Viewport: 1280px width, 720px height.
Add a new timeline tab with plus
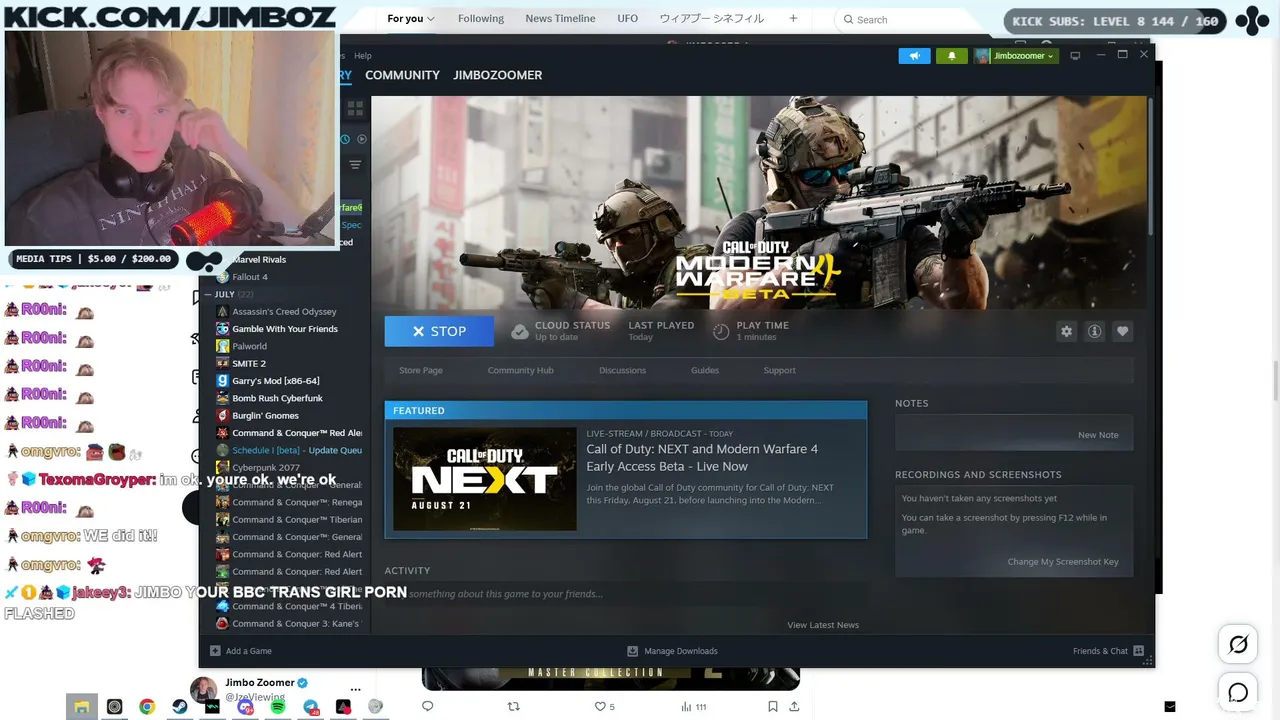[793, 19]
